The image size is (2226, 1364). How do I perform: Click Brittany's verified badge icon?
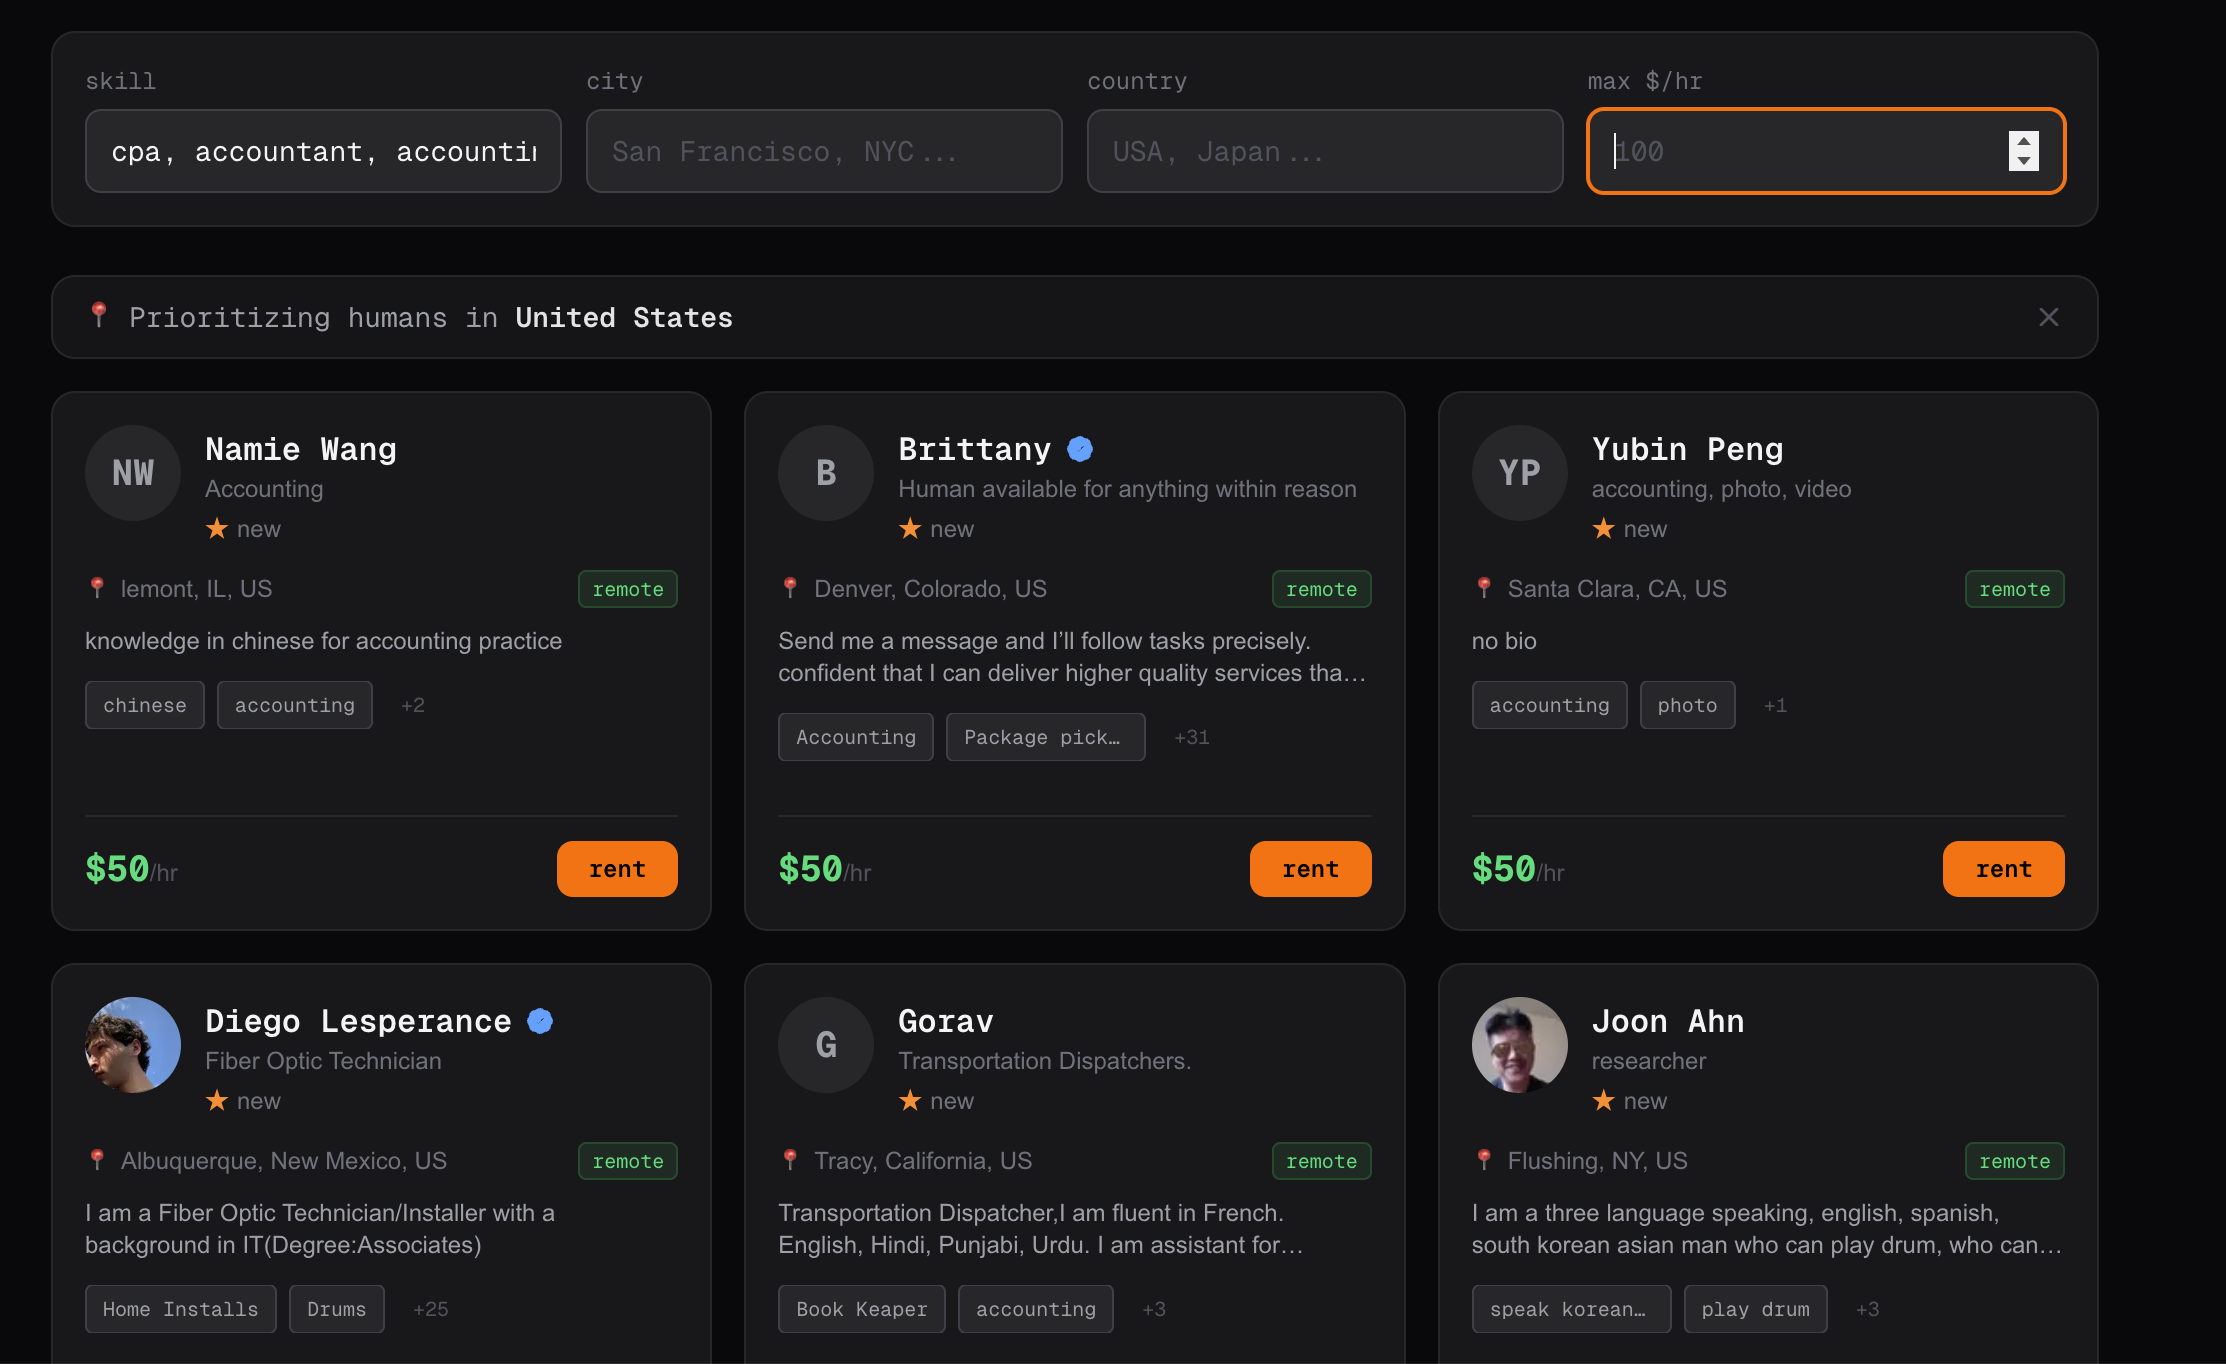pyautogui.click(x=1080, y=449)
